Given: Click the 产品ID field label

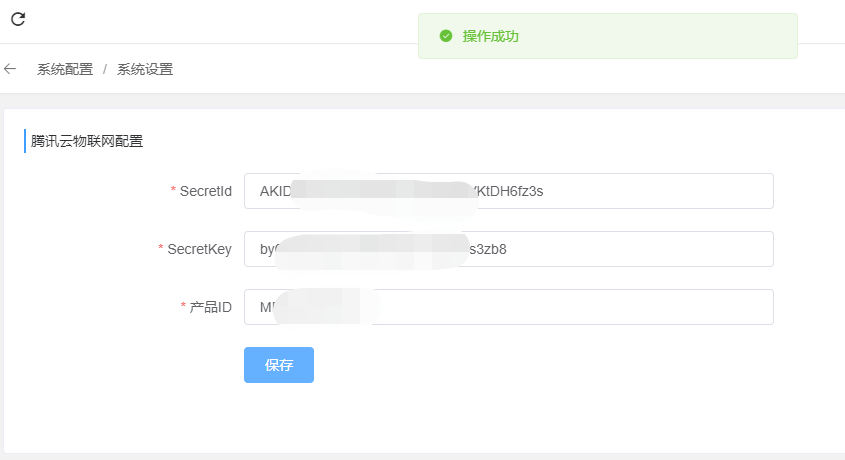Looking at the screenshot, I should [210, 307].
